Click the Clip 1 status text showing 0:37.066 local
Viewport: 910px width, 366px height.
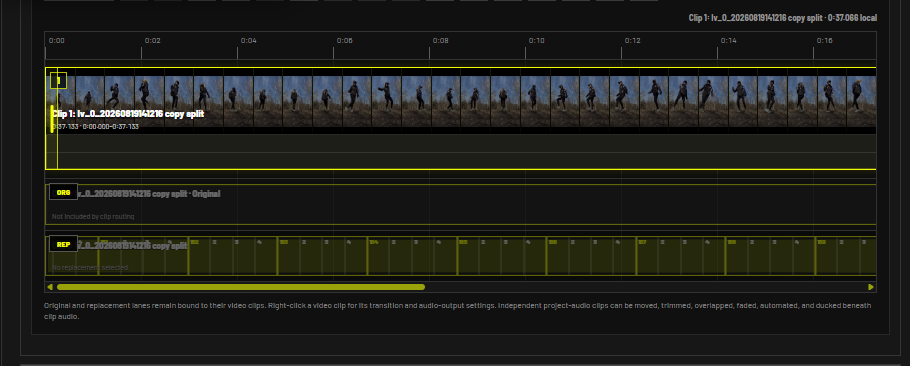782,18
